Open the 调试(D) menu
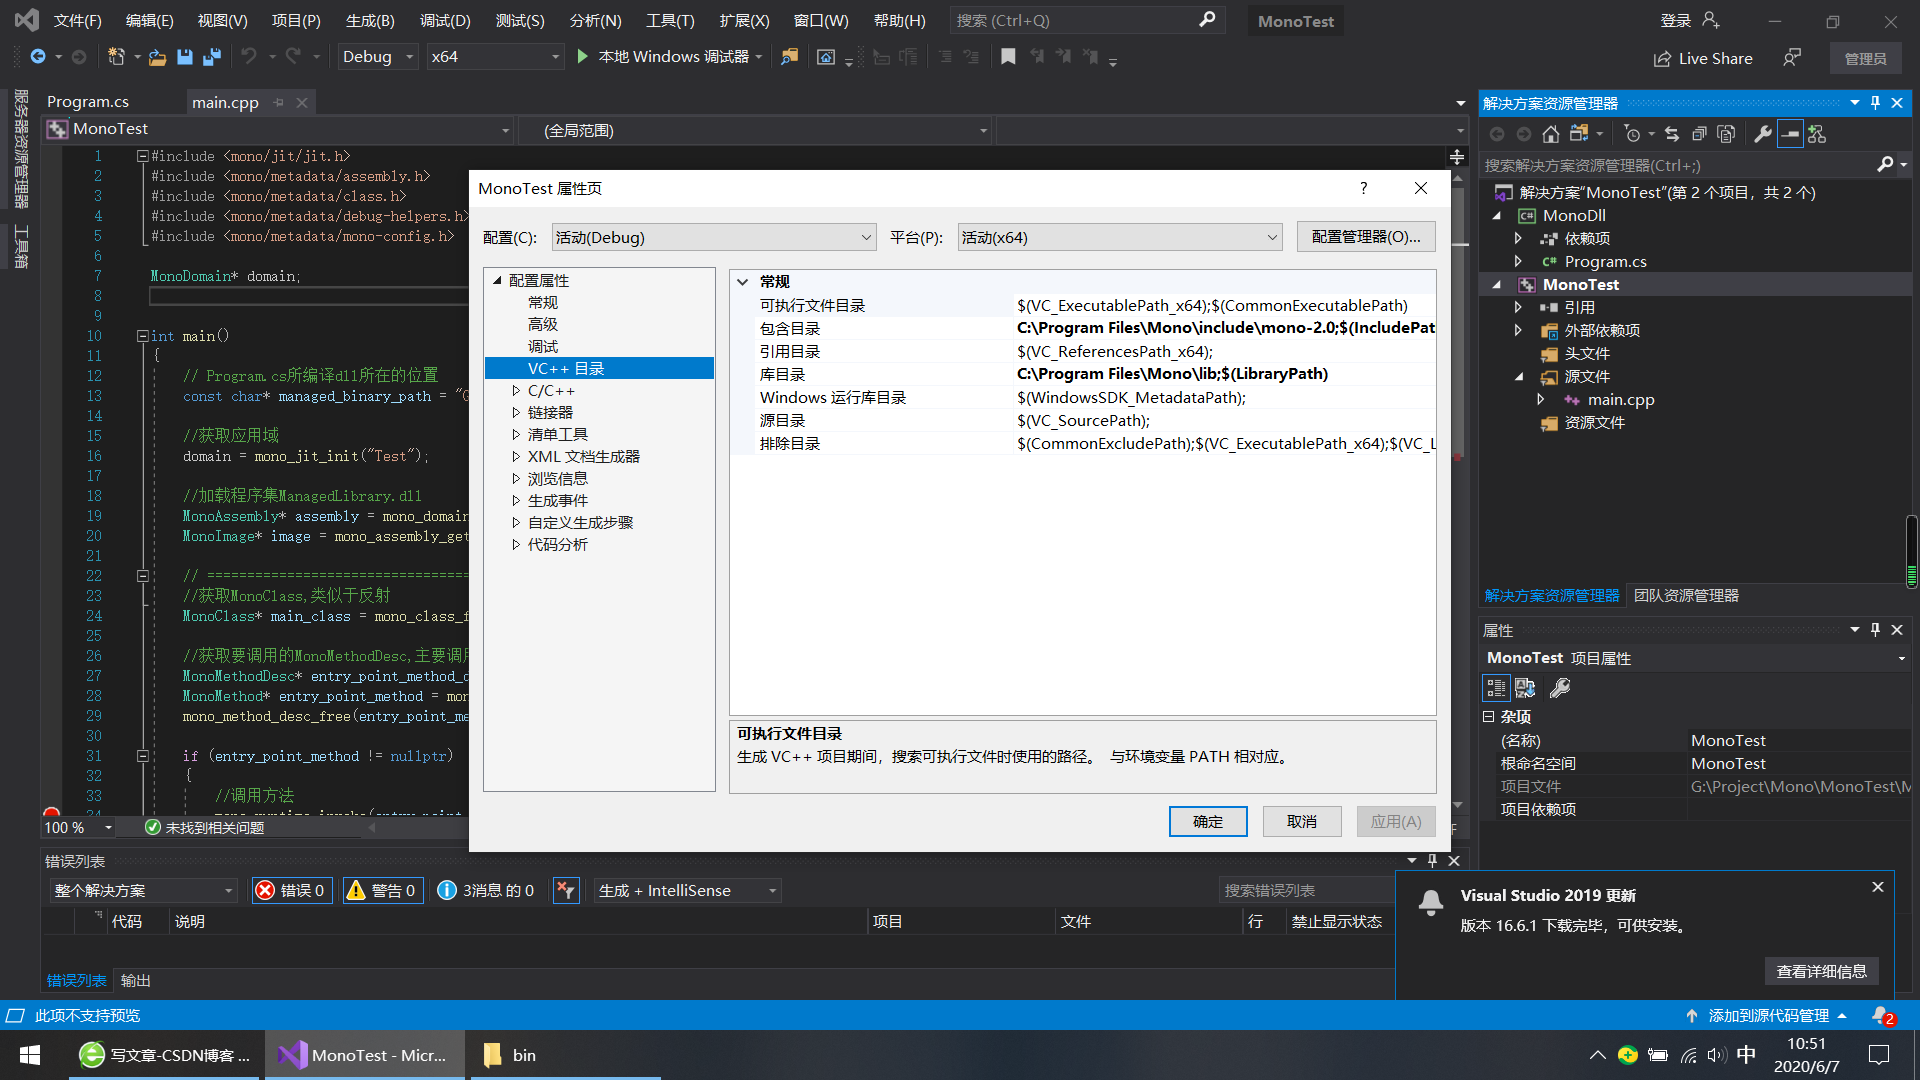Screen dimensions: 1920x1080 [x=445, y=20]
